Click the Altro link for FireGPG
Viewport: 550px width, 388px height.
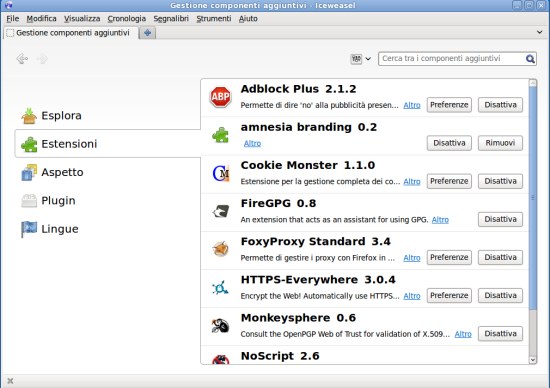[x=440, y=220]
